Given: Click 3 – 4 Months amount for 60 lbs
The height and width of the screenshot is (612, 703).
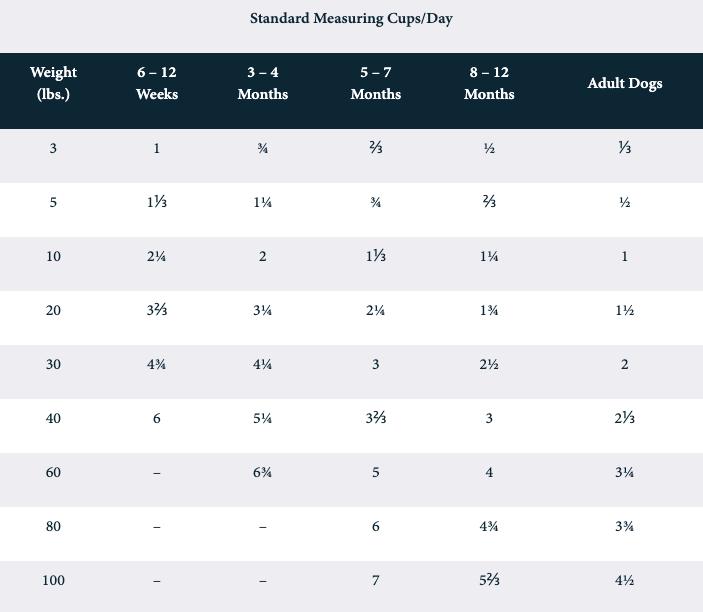Looking at the screenshot, I should coord(263,472).
